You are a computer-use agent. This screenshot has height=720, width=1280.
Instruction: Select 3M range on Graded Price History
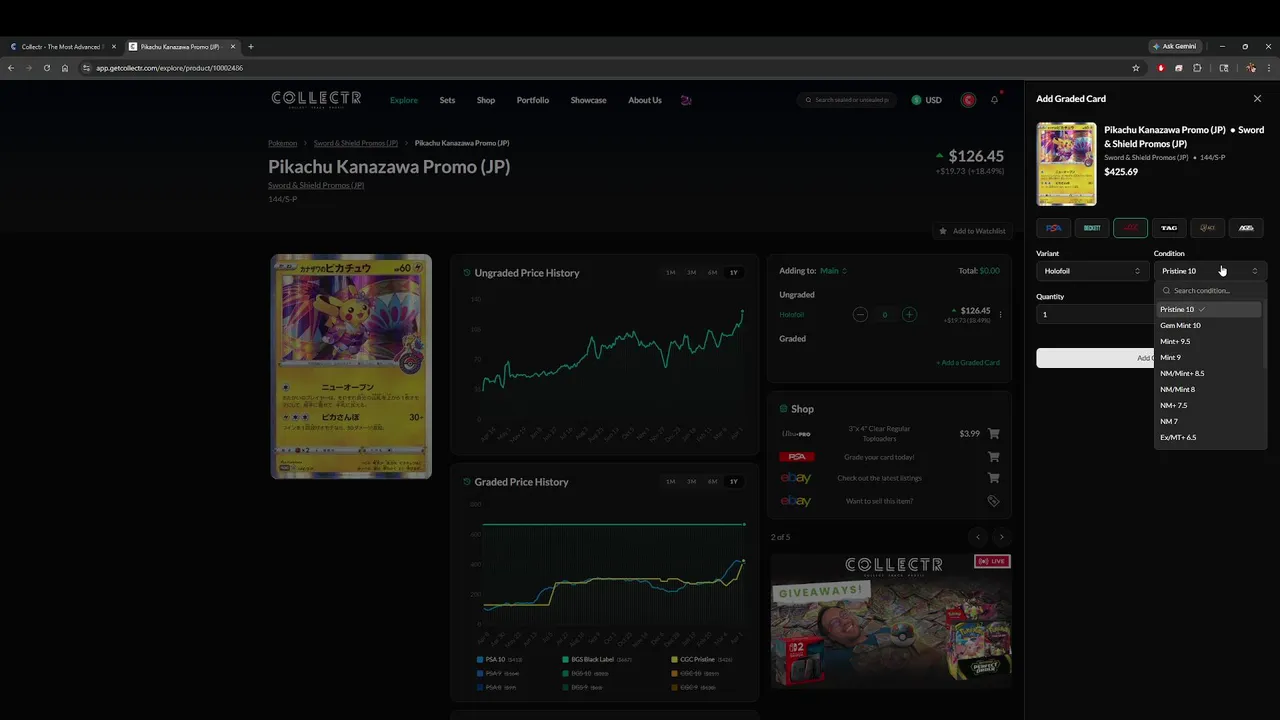[x=691, y=482]
